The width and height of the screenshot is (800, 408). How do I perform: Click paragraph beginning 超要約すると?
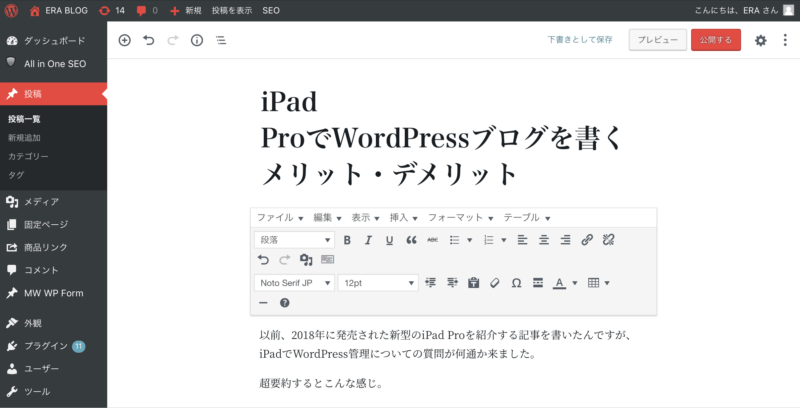click(x=321, y=383)
